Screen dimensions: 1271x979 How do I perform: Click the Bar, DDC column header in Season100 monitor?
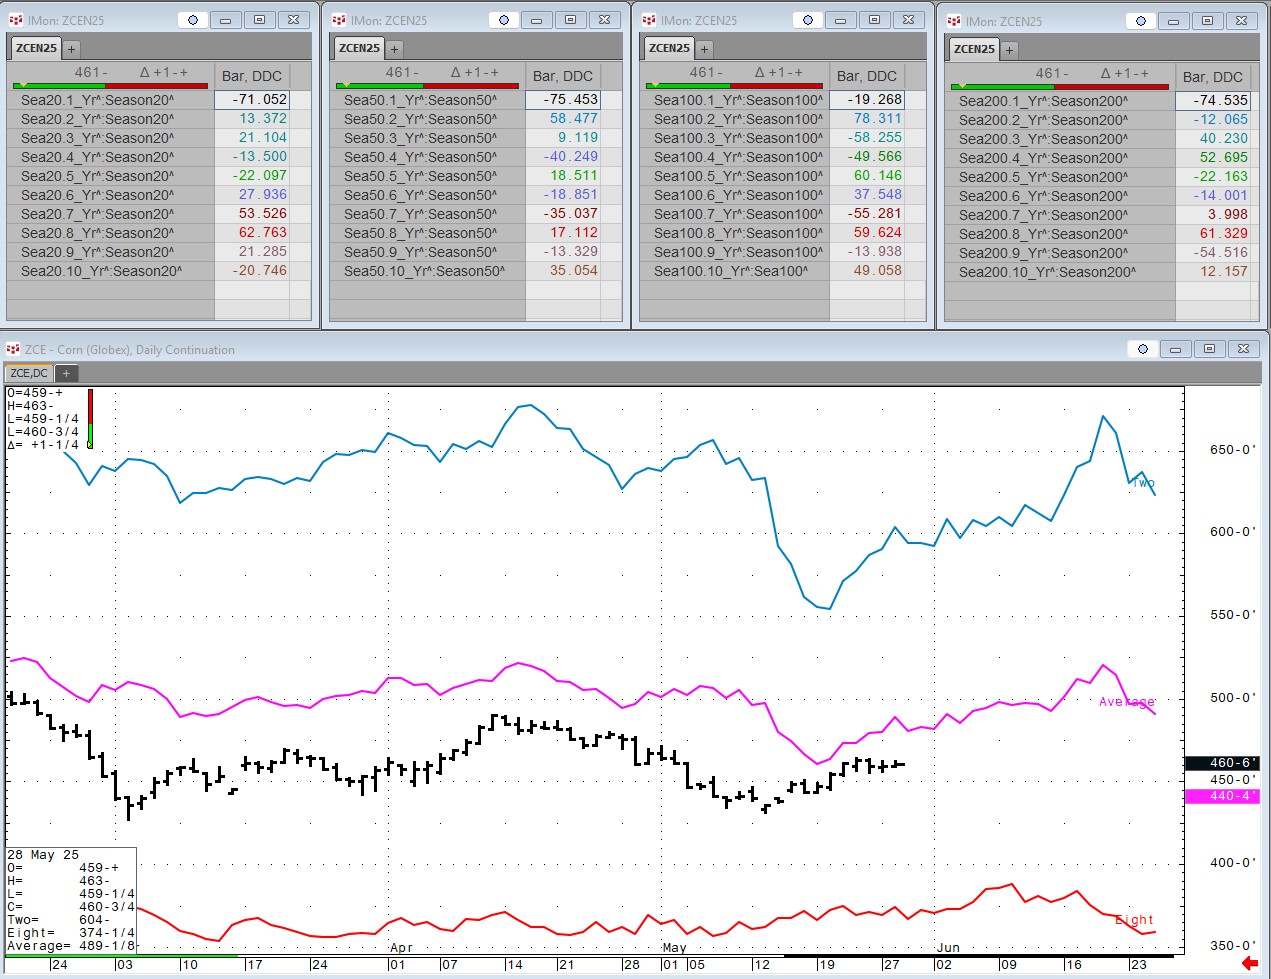[x=866, y=76]
